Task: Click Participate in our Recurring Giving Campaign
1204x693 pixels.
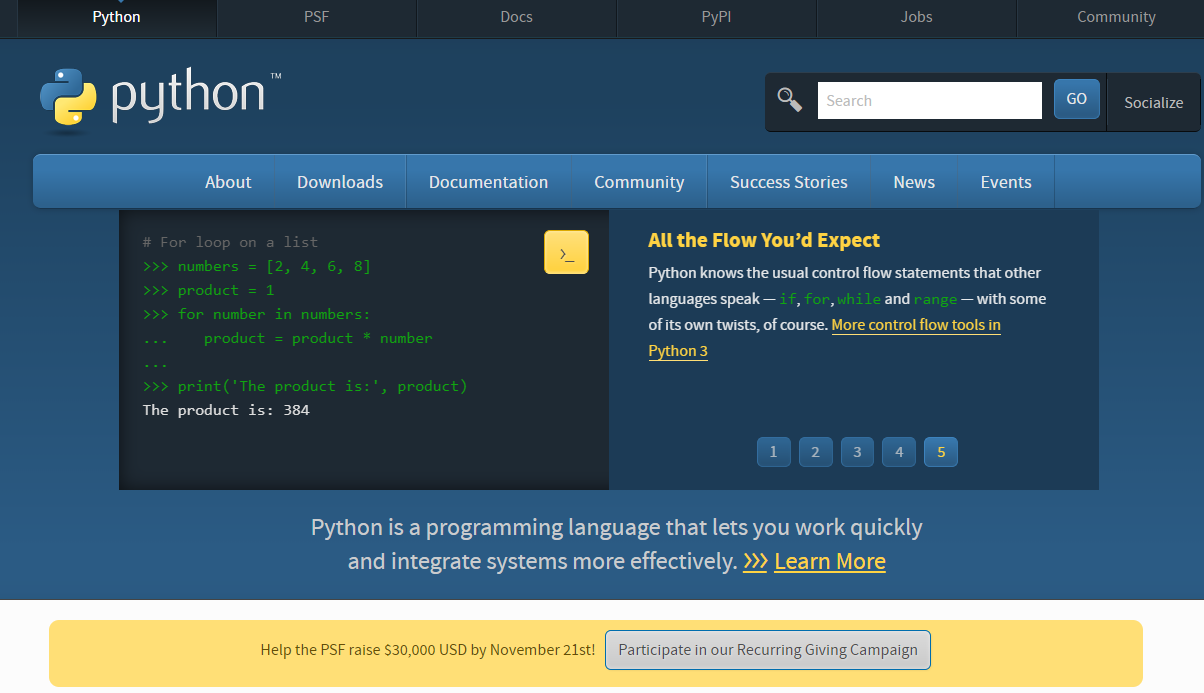Action: (x=768, y=650)
